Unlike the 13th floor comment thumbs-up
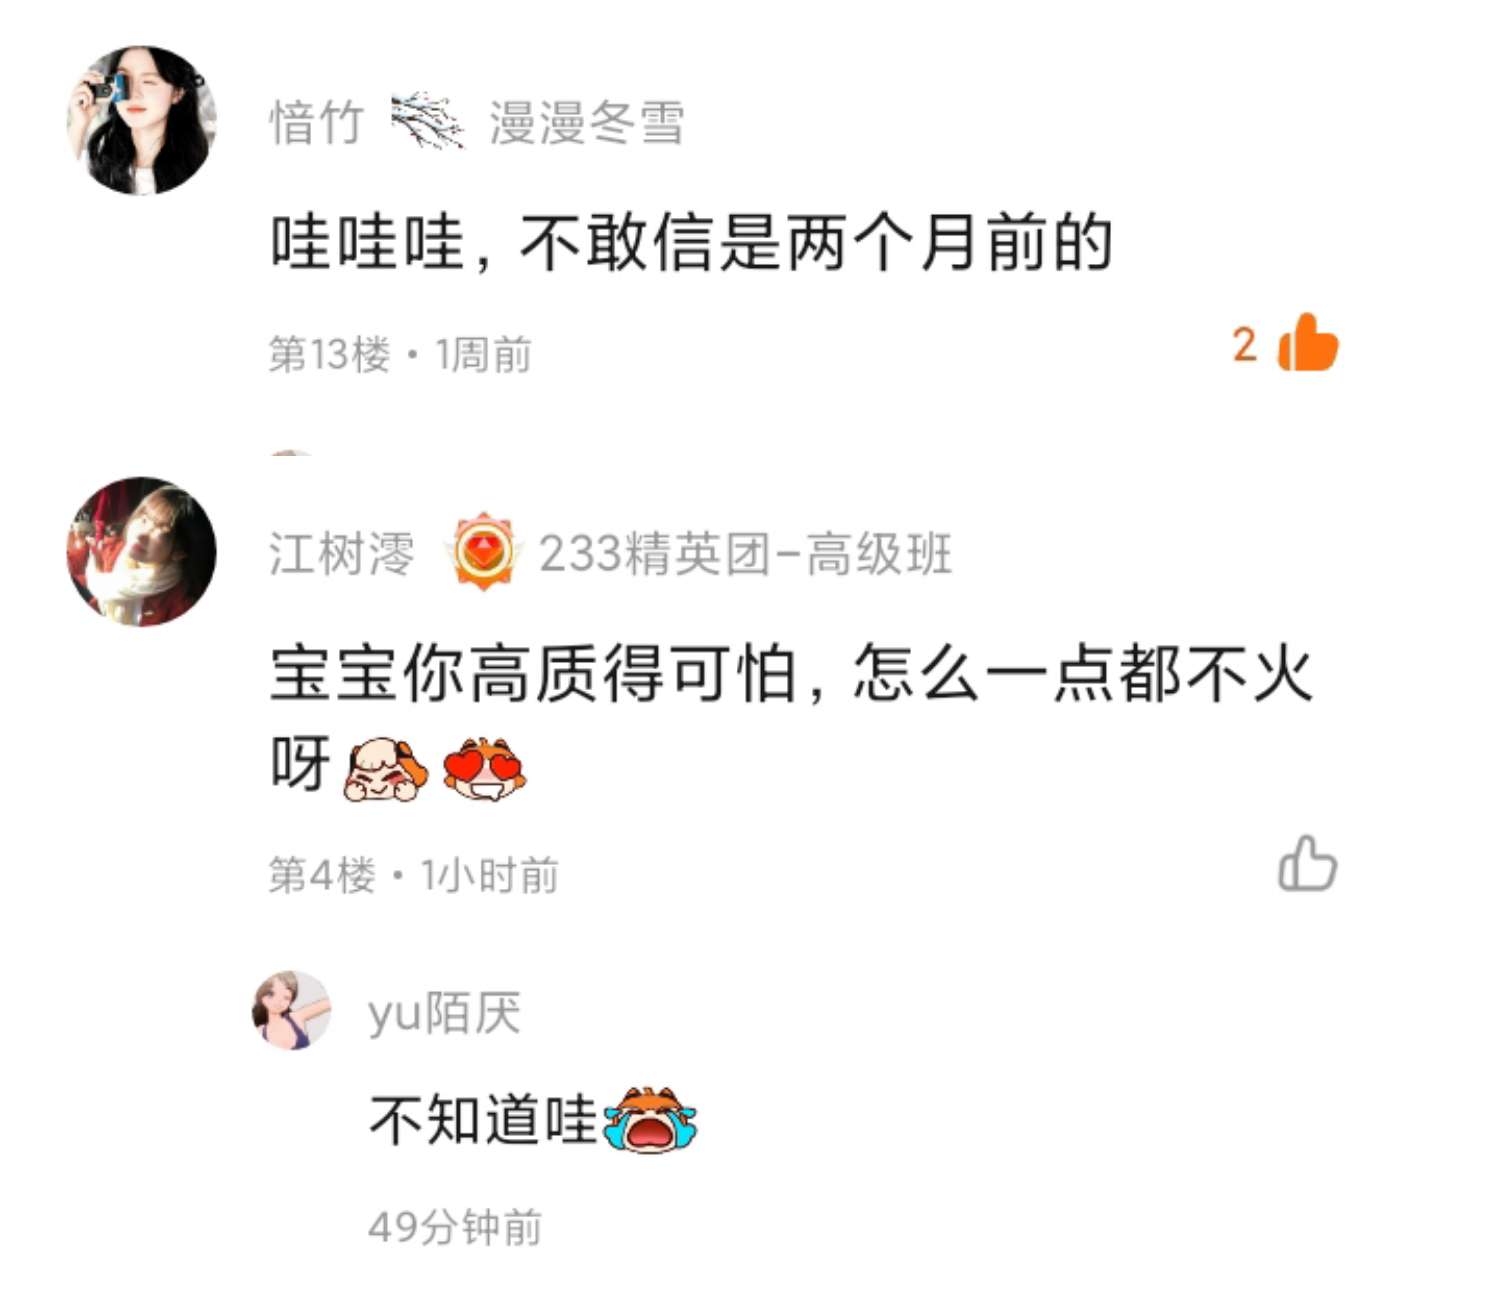1500x1302 pixels. click(x=1308, y=343)
